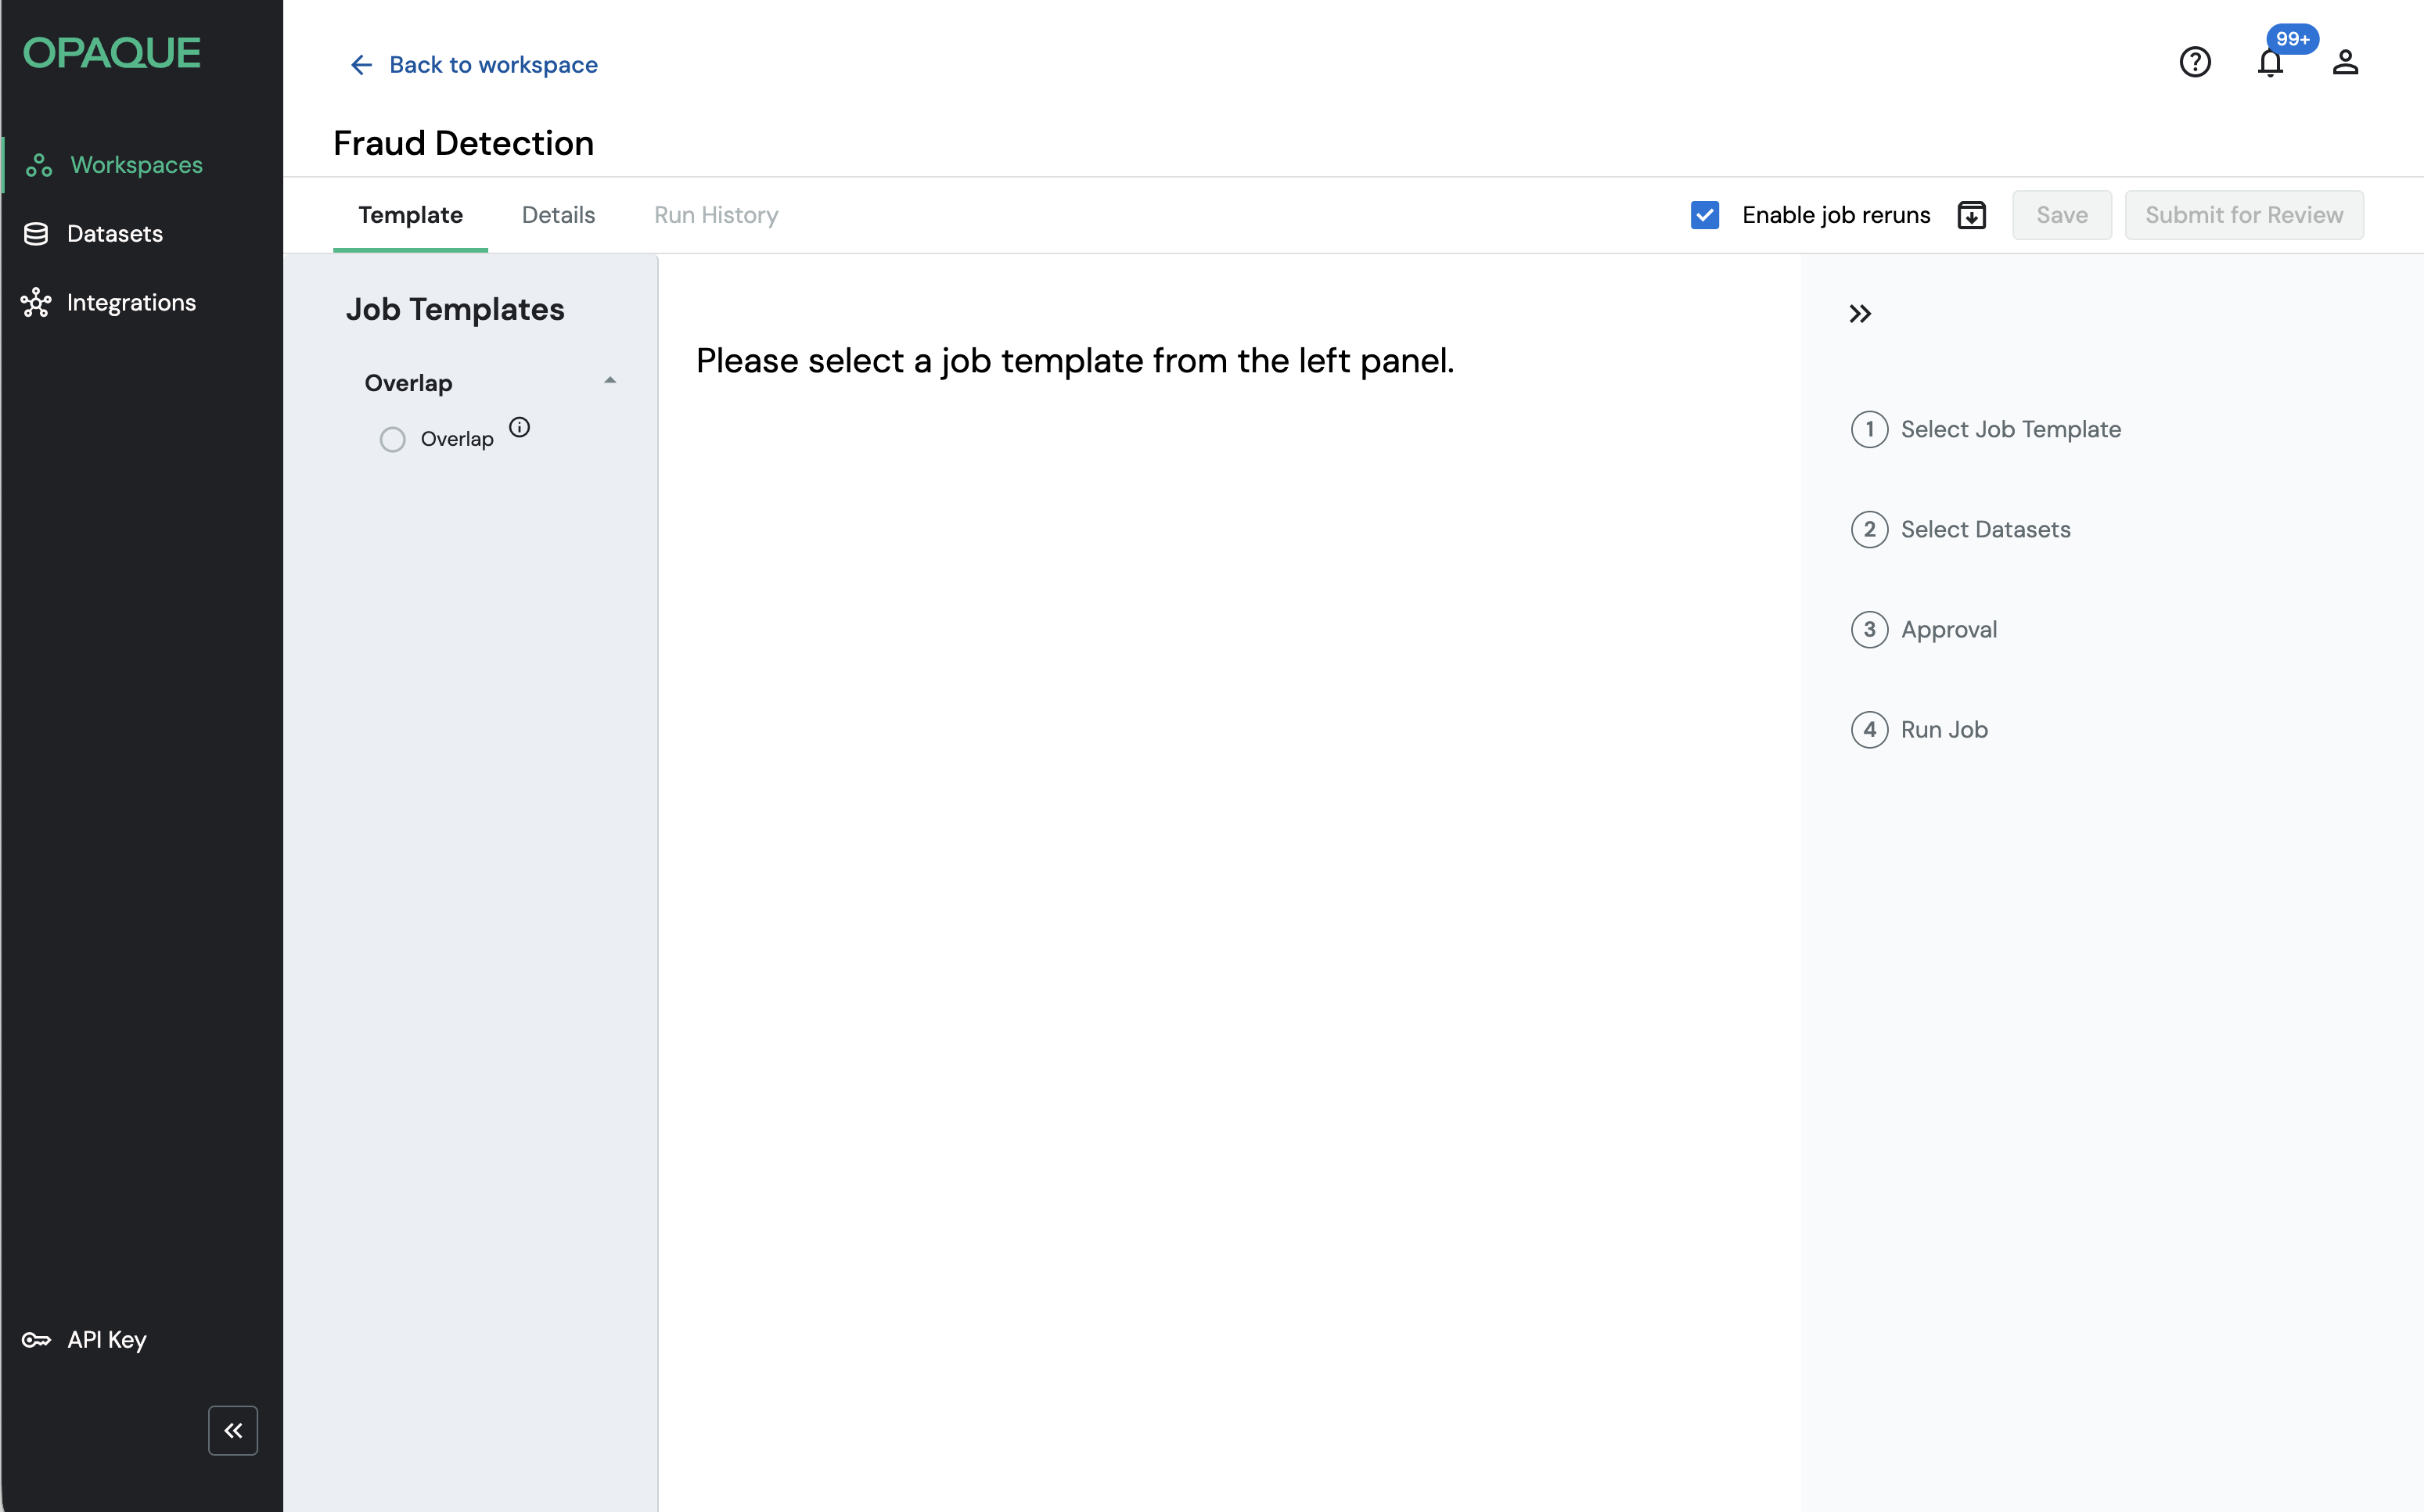The height and width of the screenshot is (1512, 2424).
Task: Open the Run History tab
Action: (716, 215)
